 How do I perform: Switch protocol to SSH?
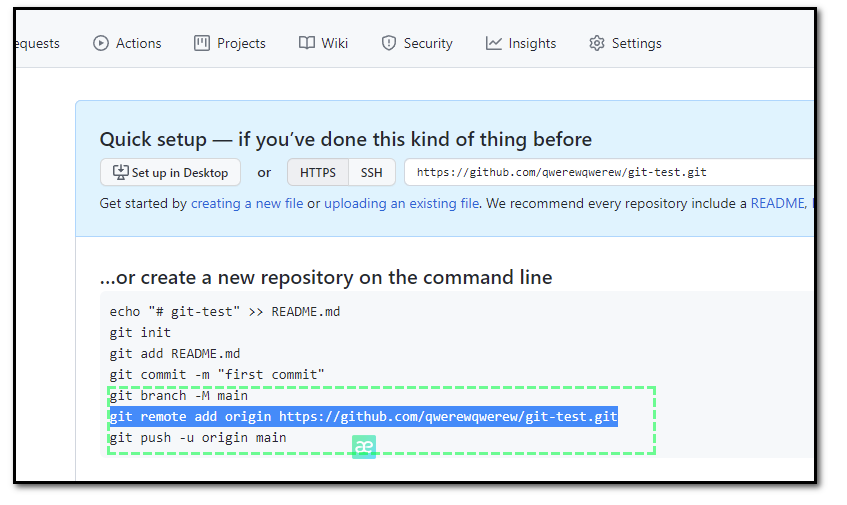pos(372,172)
